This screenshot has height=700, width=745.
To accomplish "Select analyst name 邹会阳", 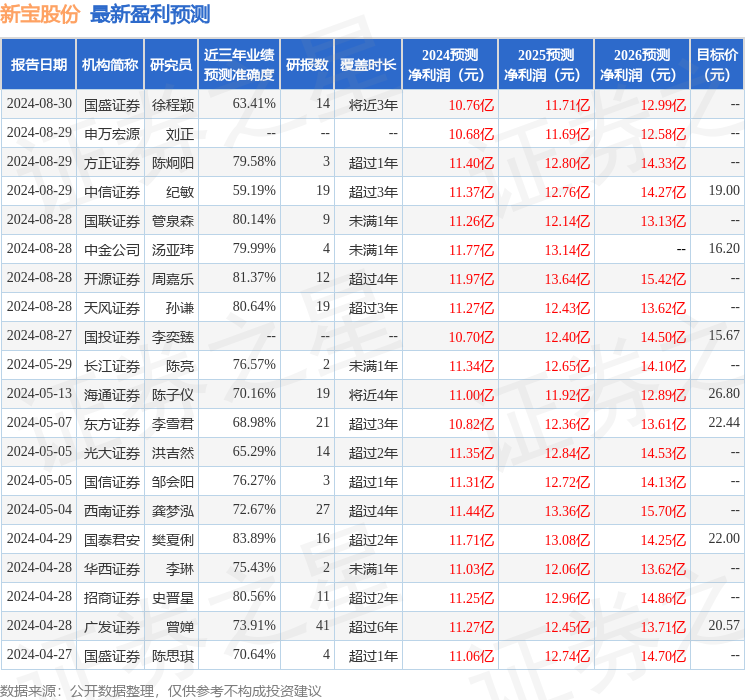I will (172, 482).
